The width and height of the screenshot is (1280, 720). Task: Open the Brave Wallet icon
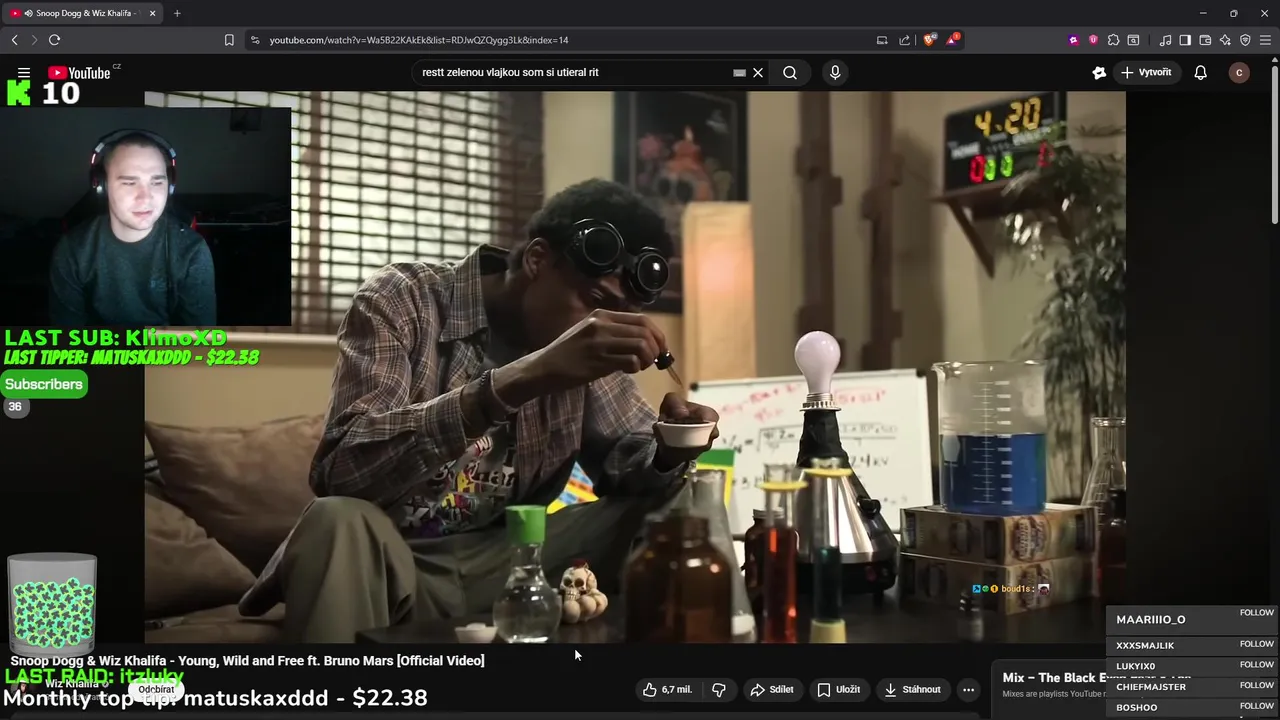(x=1205, y=40)
